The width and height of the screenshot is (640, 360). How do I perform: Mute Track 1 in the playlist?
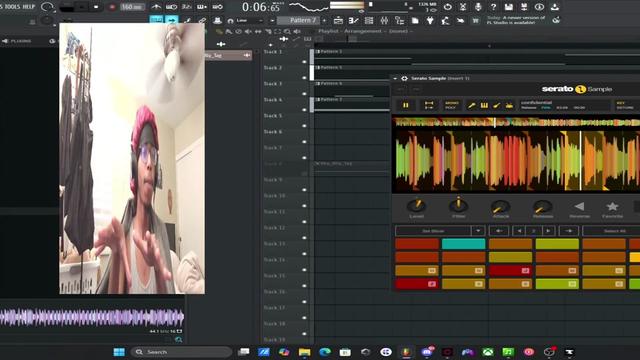pyautogui.click(x=304, y=62)
